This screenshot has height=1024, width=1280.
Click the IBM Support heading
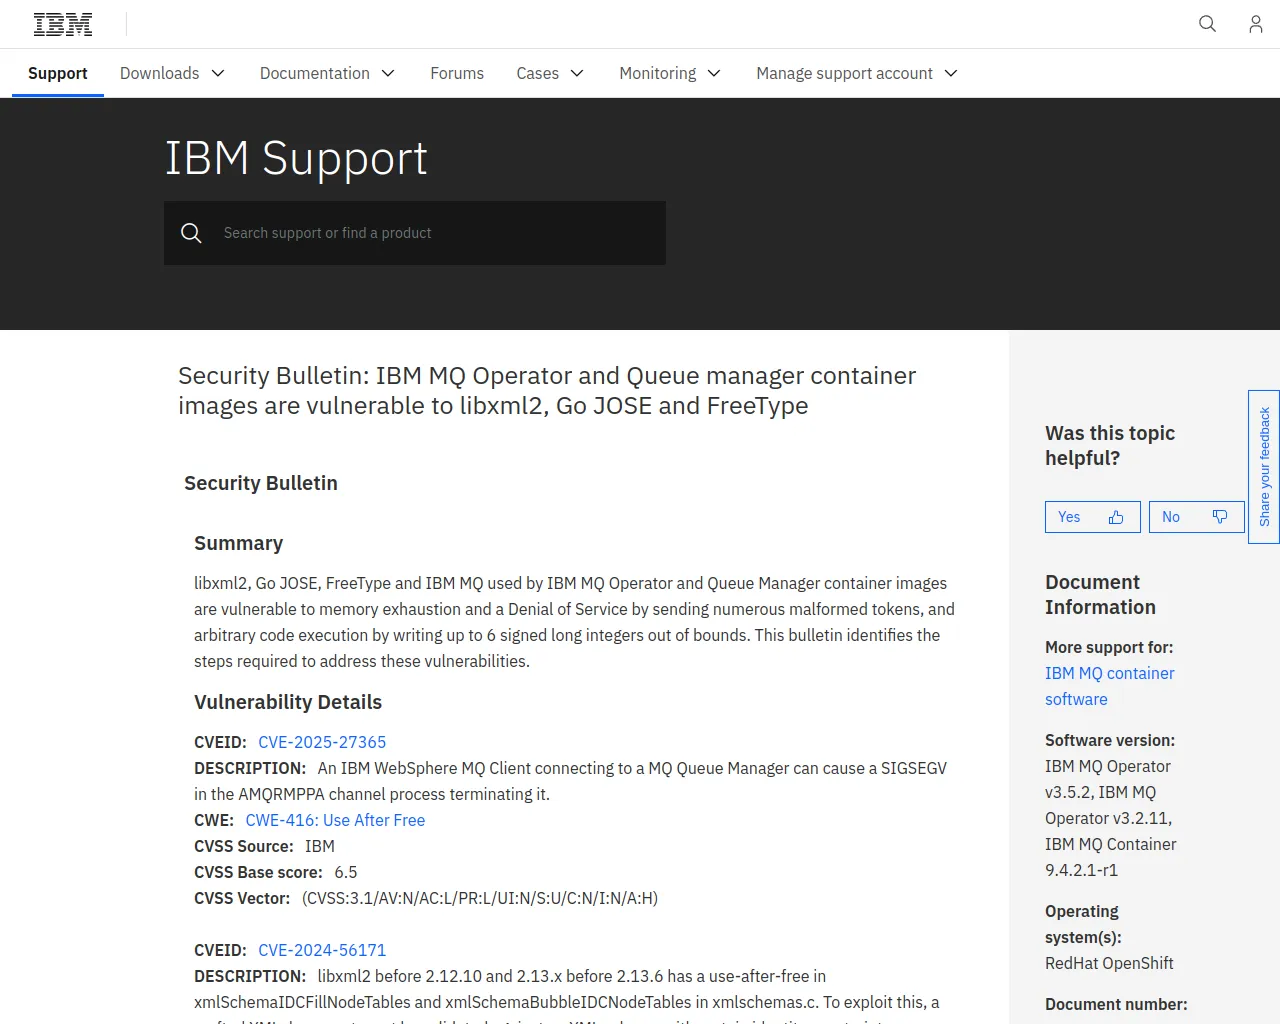(296, 159)
